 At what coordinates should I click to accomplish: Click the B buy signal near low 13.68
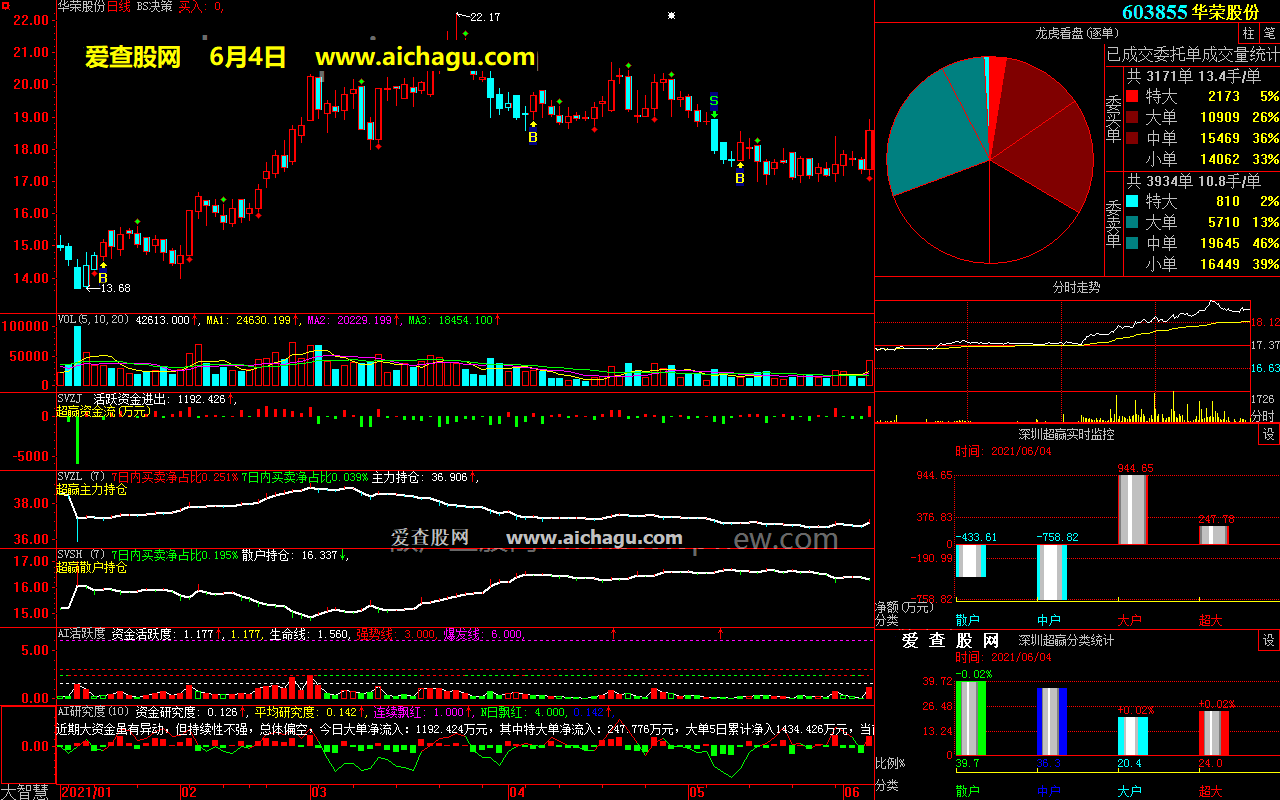coord(102,276)
